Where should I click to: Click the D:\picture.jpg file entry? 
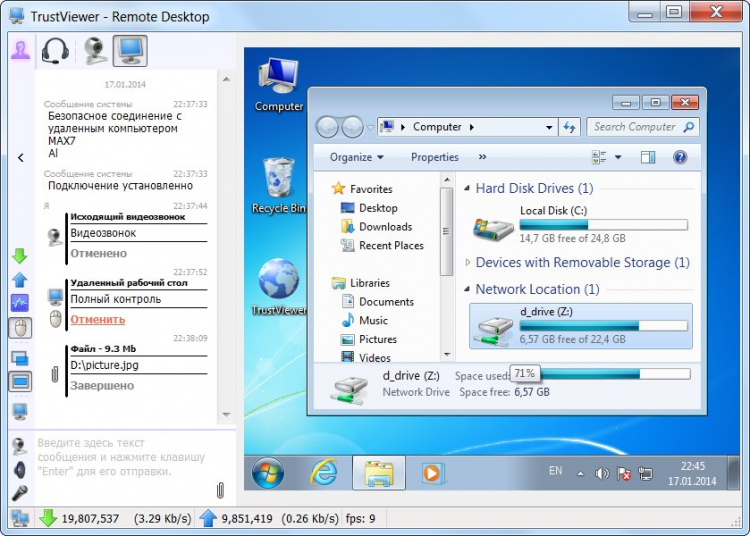pyautogui.click(x=104, y=365)
